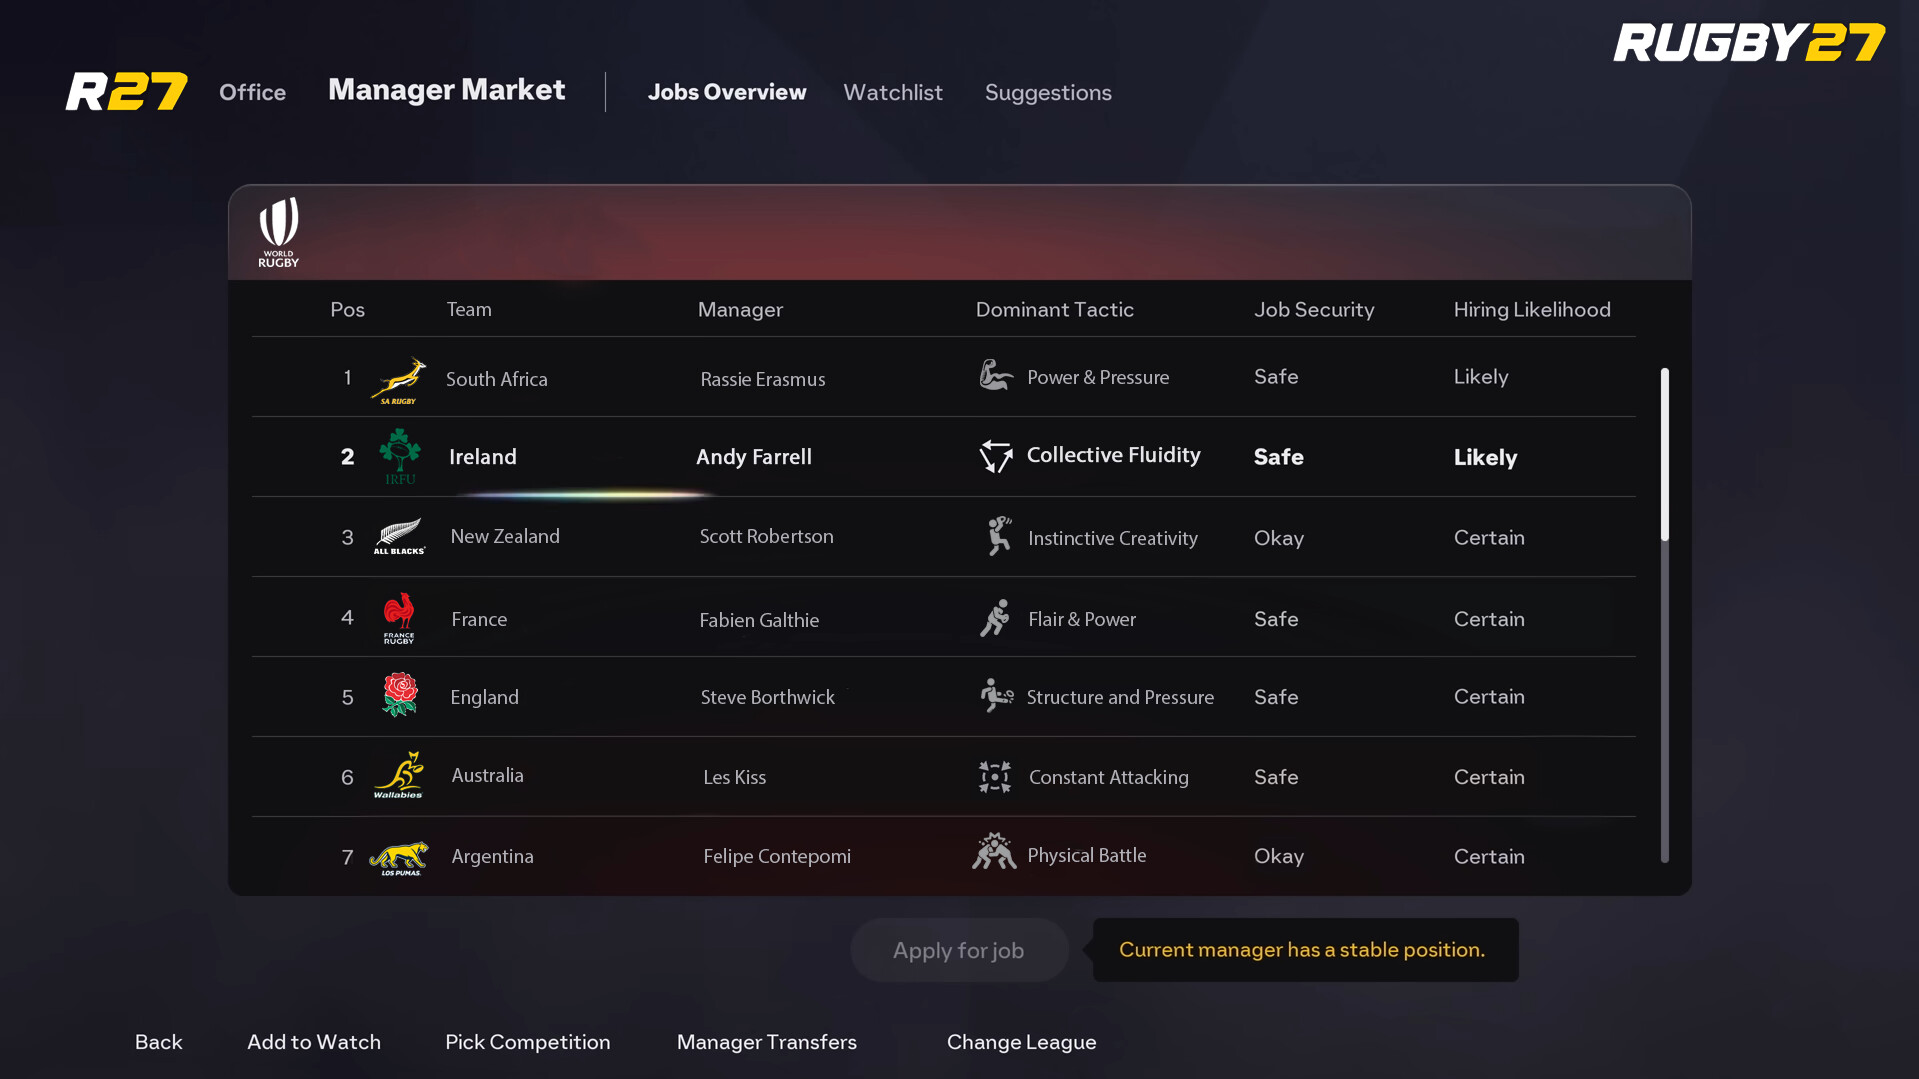Screen dimensions: 1919x1079
Task: Select the England red rose crest
Action: click(x=399, y=696)
